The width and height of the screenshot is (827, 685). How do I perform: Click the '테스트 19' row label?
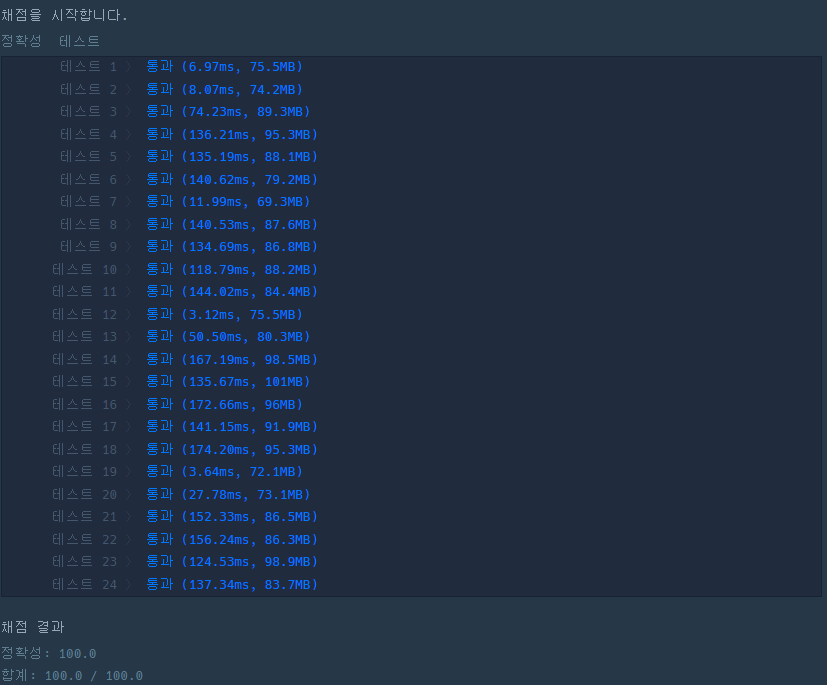[x=84, y=471]
